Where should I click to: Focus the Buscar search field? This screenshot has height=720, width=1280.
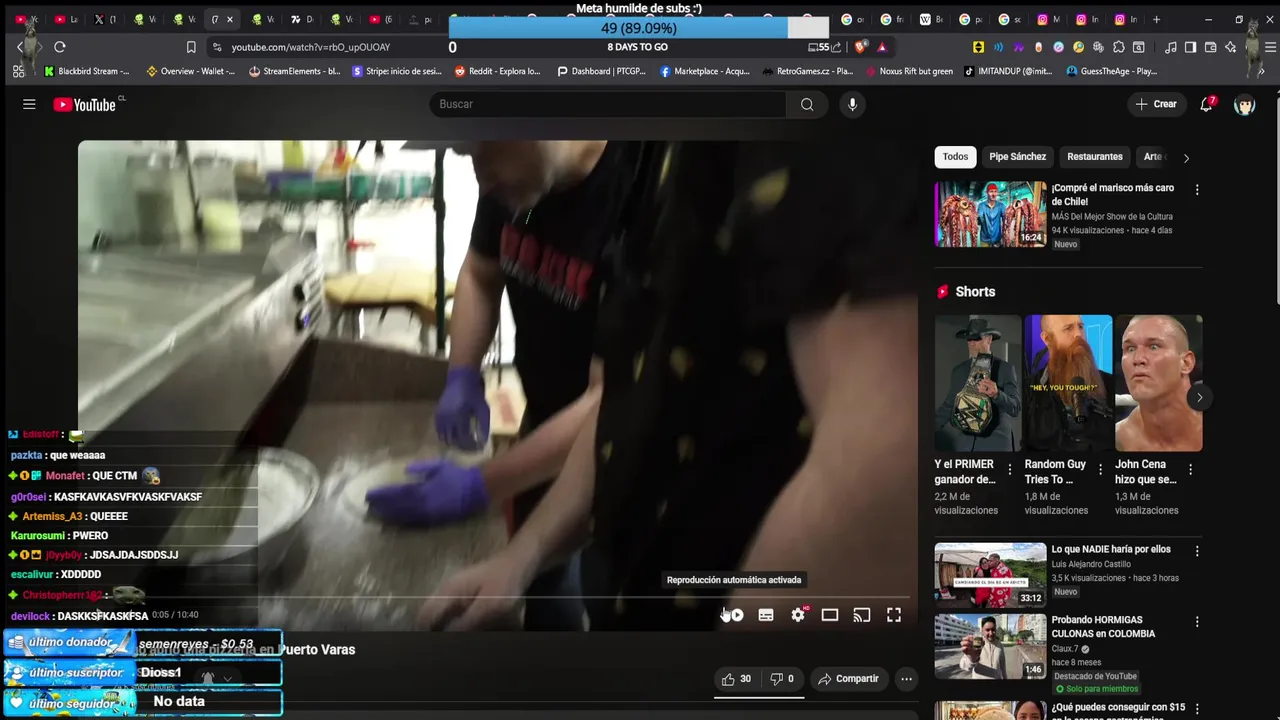point(608,104)
